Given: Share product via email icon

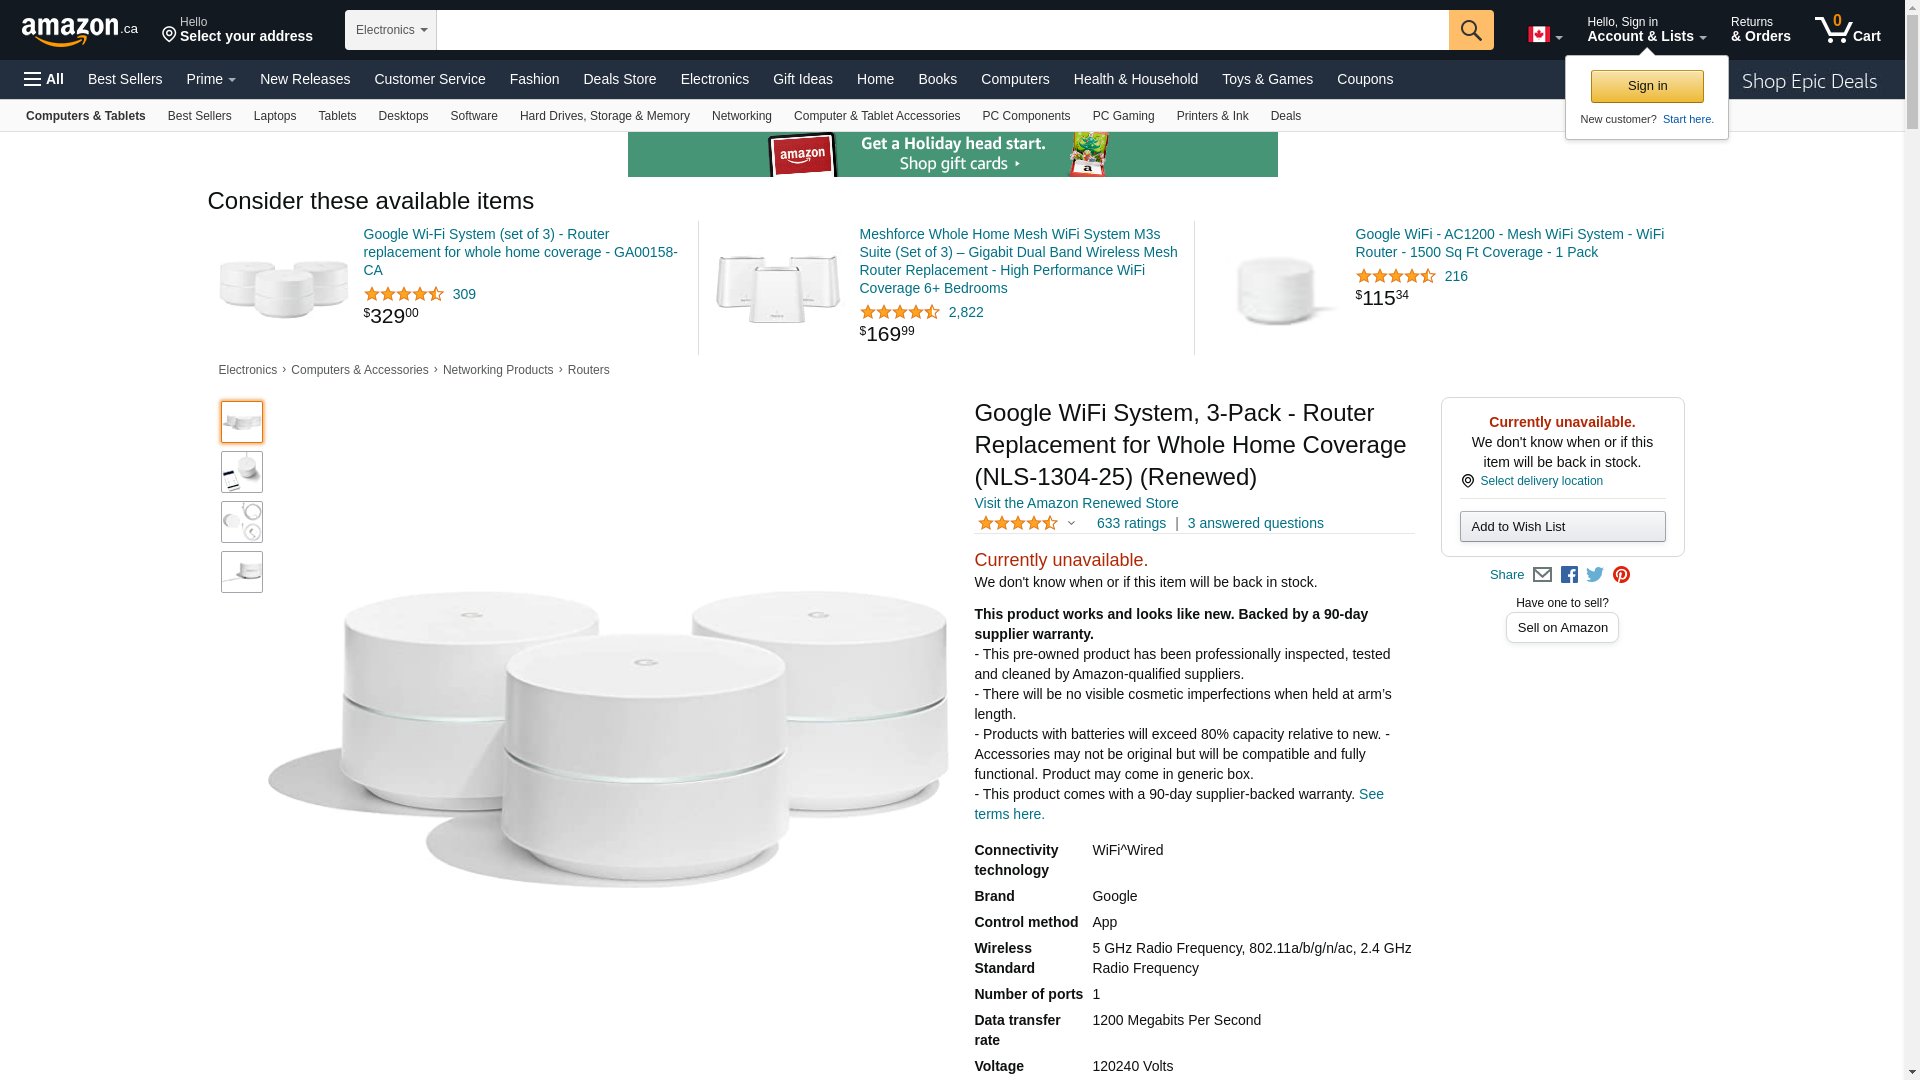Looking at the screenshot, I should [1542, 575].
